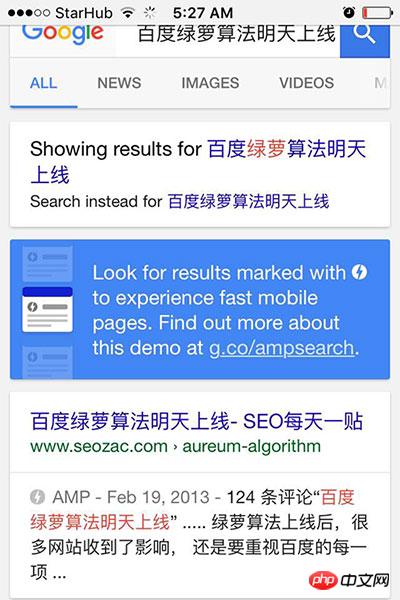Tap the AMP page illustration thumbnail in blue banner
400x600 pixels.
click(47, 309)
